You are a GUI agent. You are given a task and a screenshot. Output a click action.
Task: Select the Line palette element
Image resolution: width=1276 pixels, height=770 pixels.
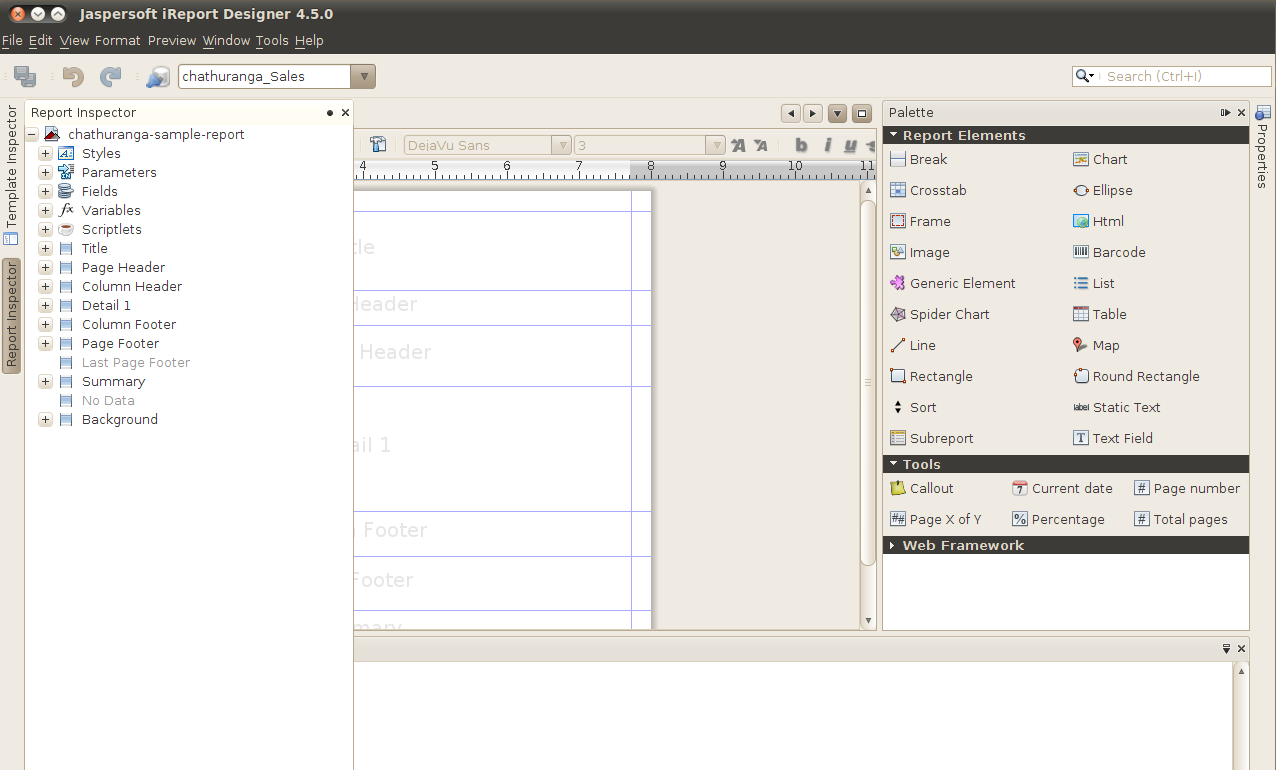click(x=913, y=345)
